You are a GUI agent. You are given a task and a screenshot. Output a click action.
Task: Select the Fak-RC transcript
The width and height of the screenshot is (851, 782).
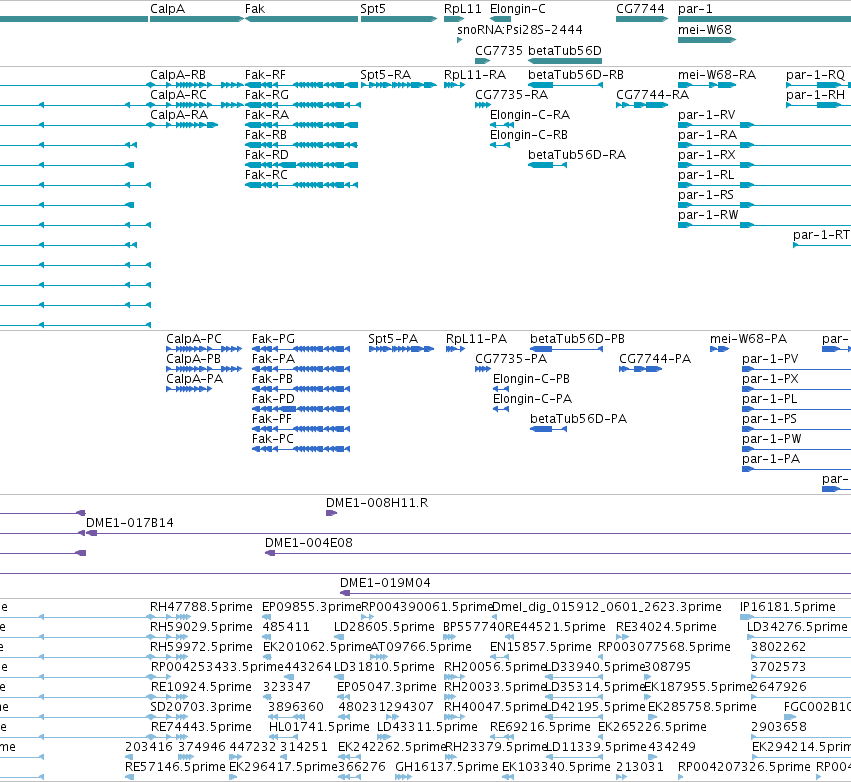click(x=301, y=185)
